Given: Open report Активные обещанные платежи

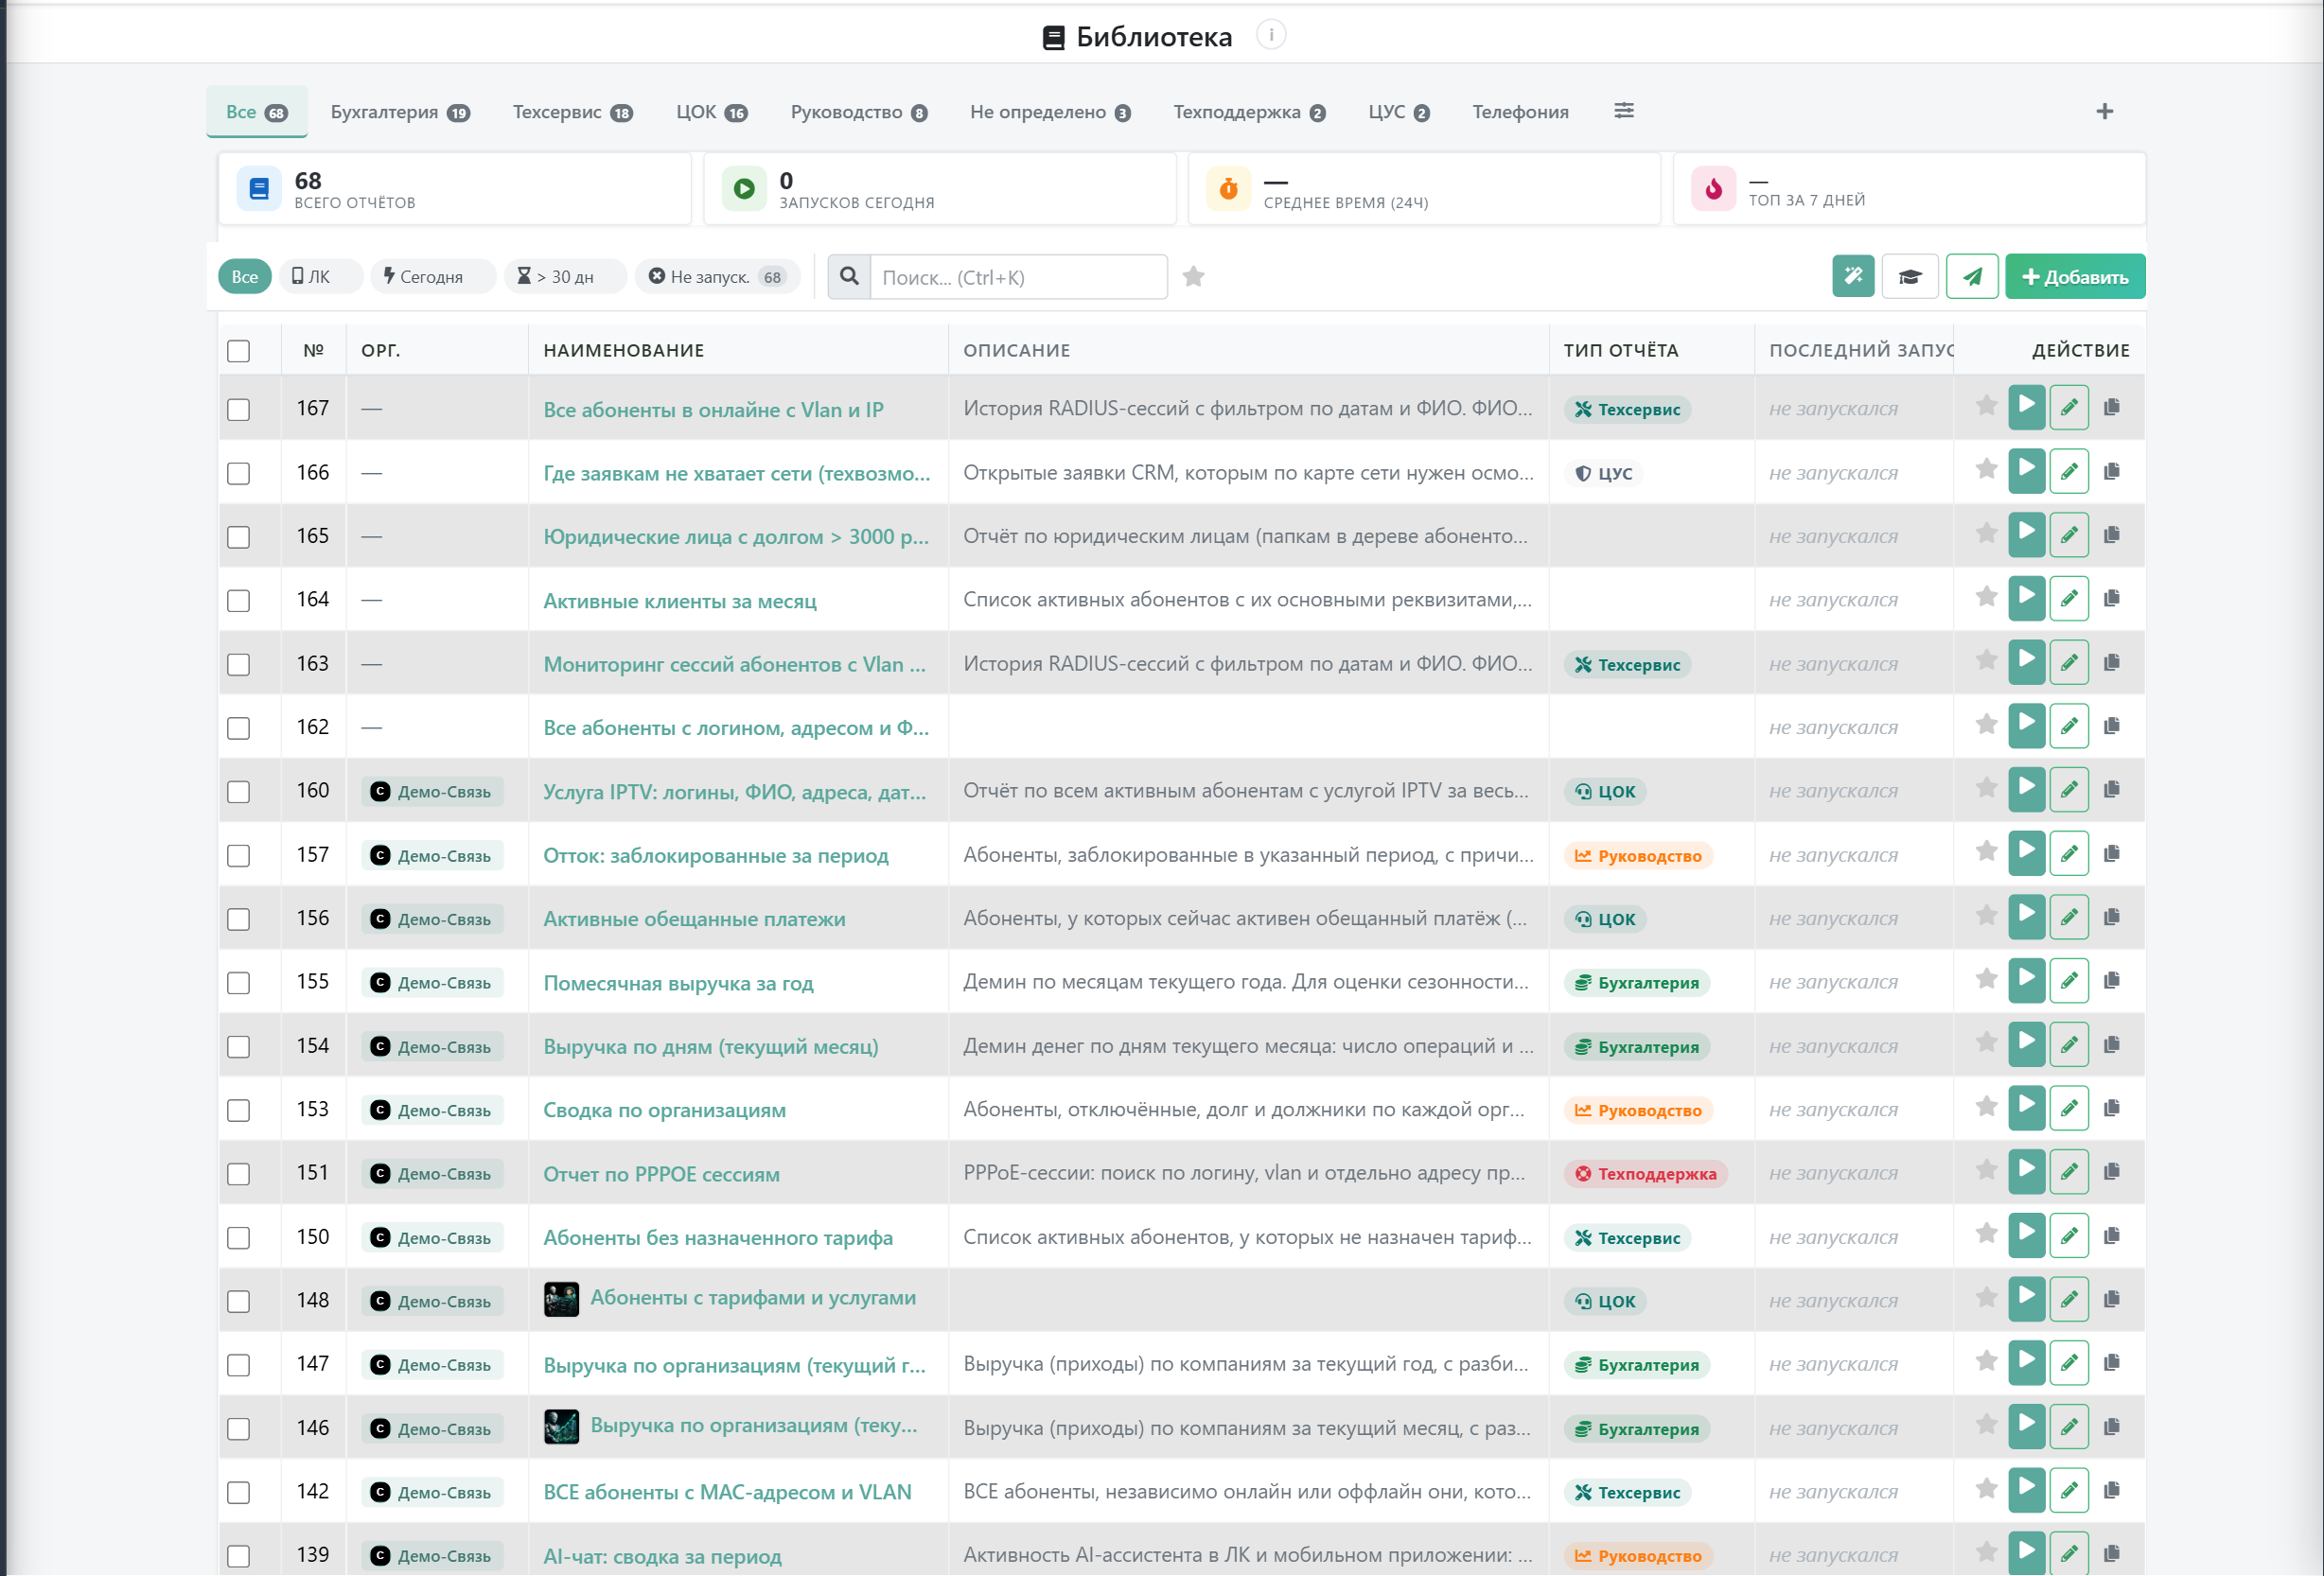Looking at the screenshot, I should pos(693,919).
